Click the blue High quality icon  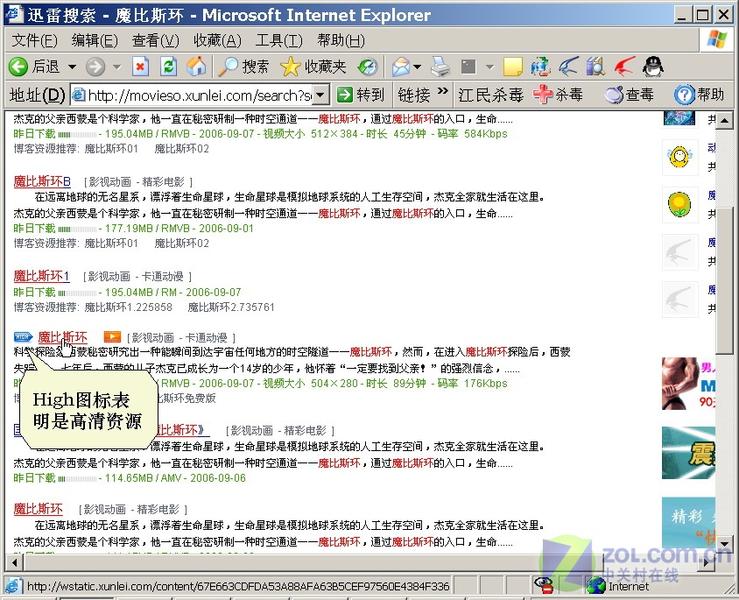[23, 337]
